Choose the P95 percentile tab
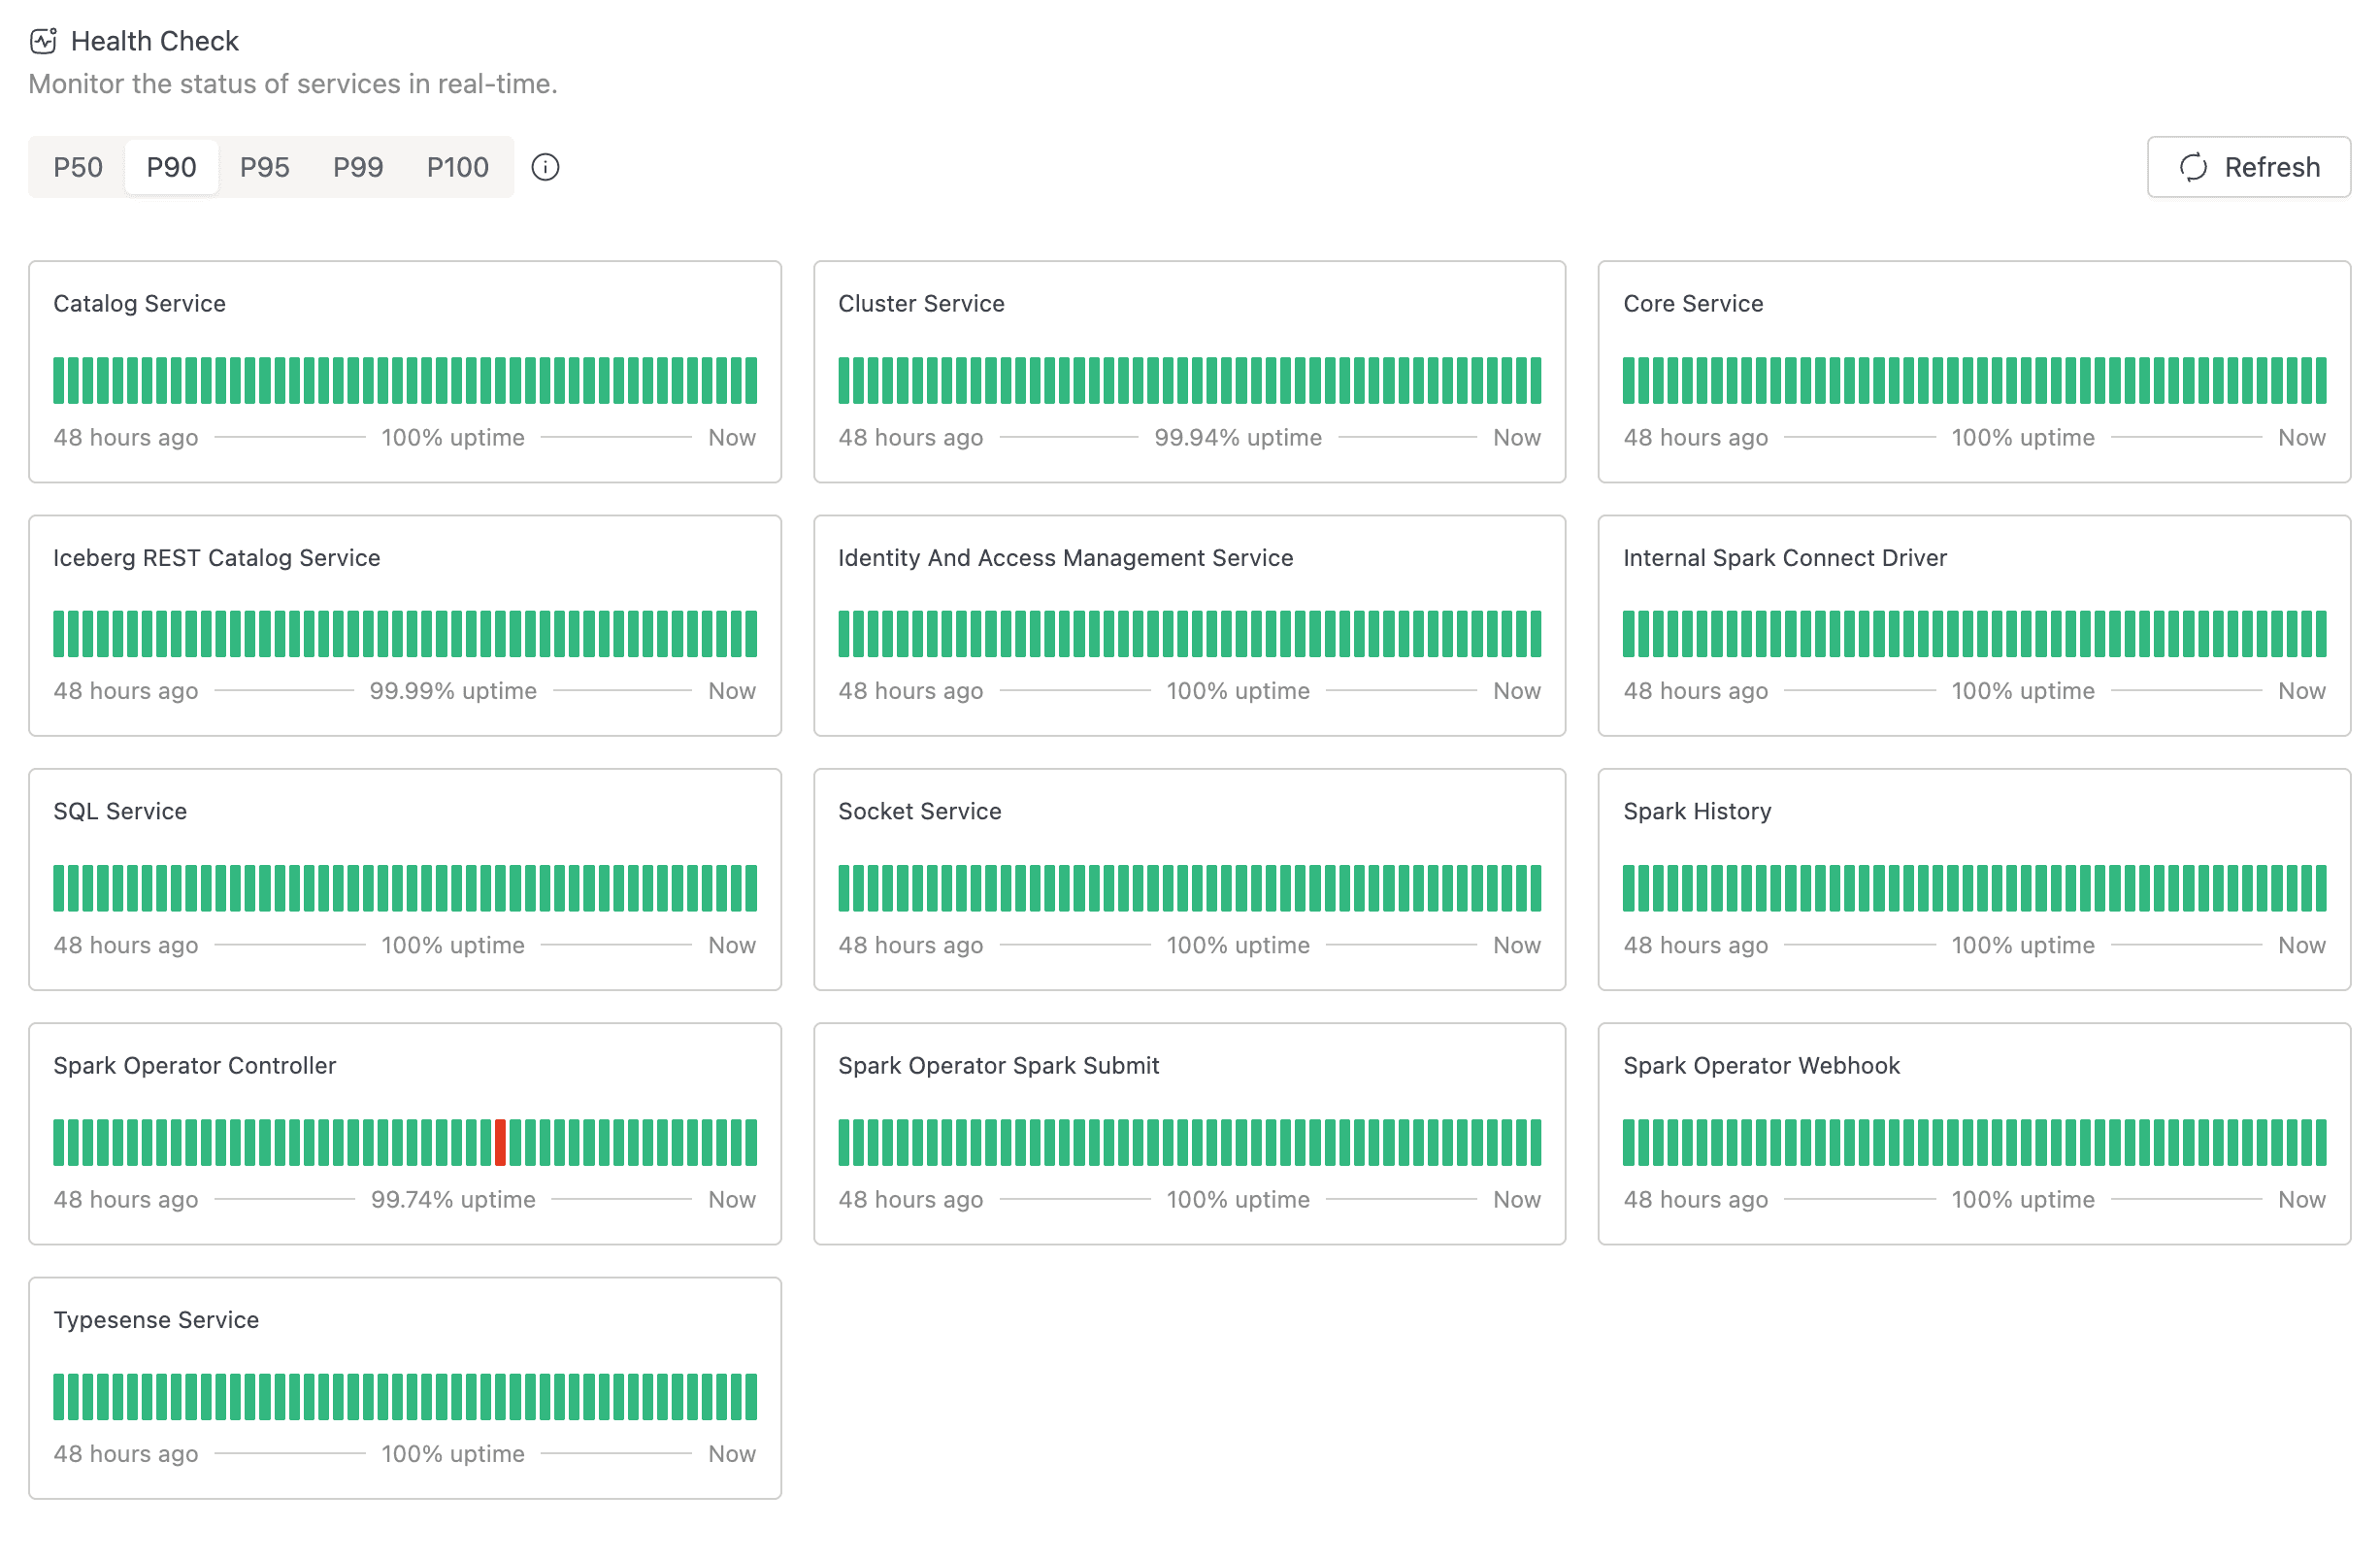The image size is (2380, 1561). (264, 167)
